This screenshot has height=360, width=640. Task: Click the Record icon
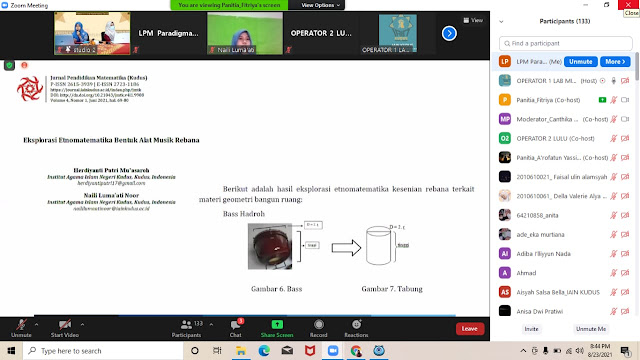[x=319, y=324]
